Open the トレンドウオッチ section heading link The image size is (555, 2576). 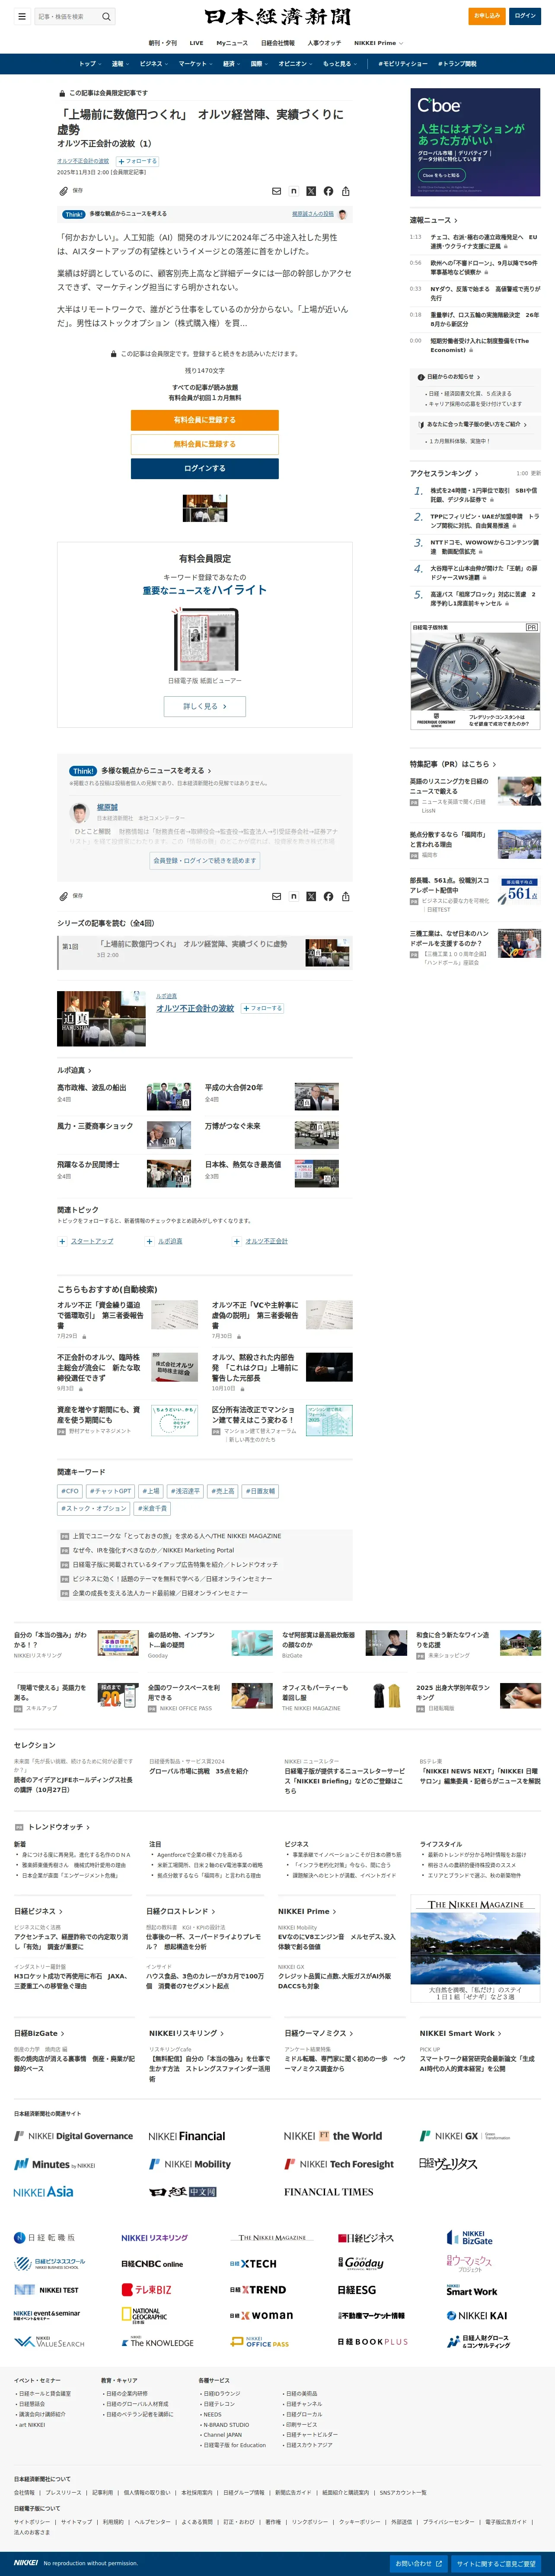[x=58, y=1826]
